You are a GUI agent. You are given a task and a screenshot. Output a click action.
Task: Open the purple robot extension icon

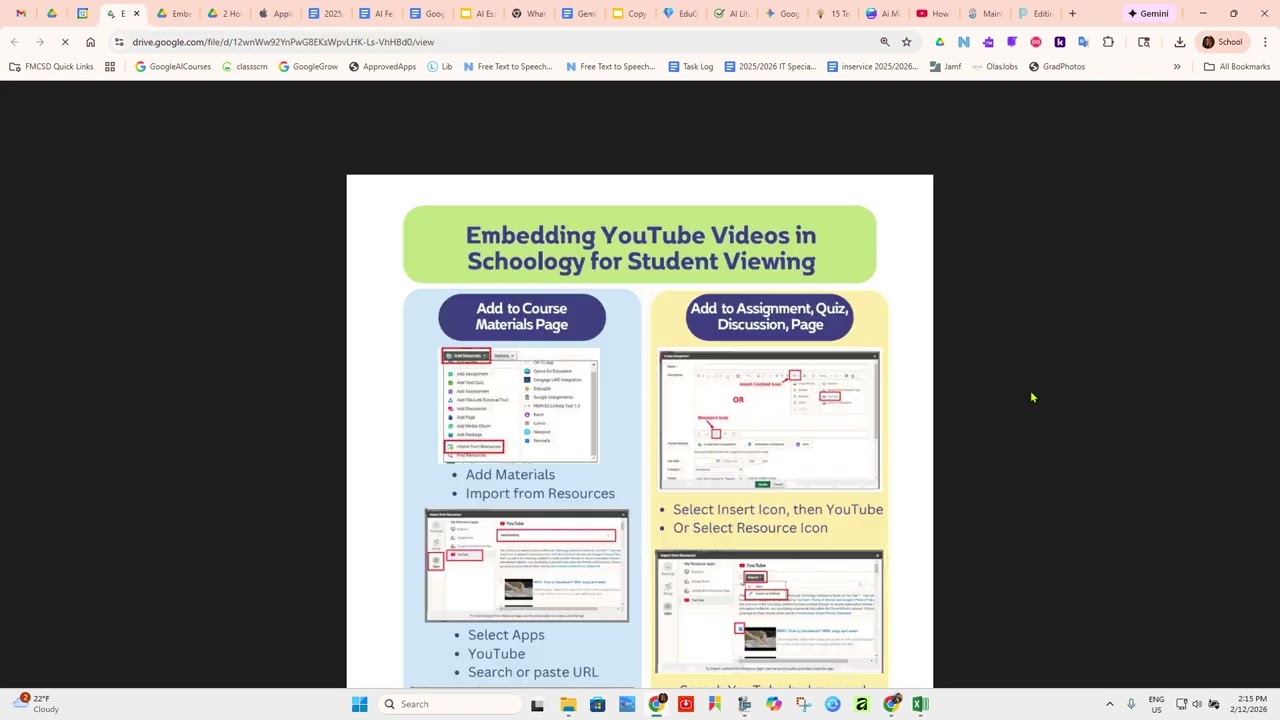(988, 42)
